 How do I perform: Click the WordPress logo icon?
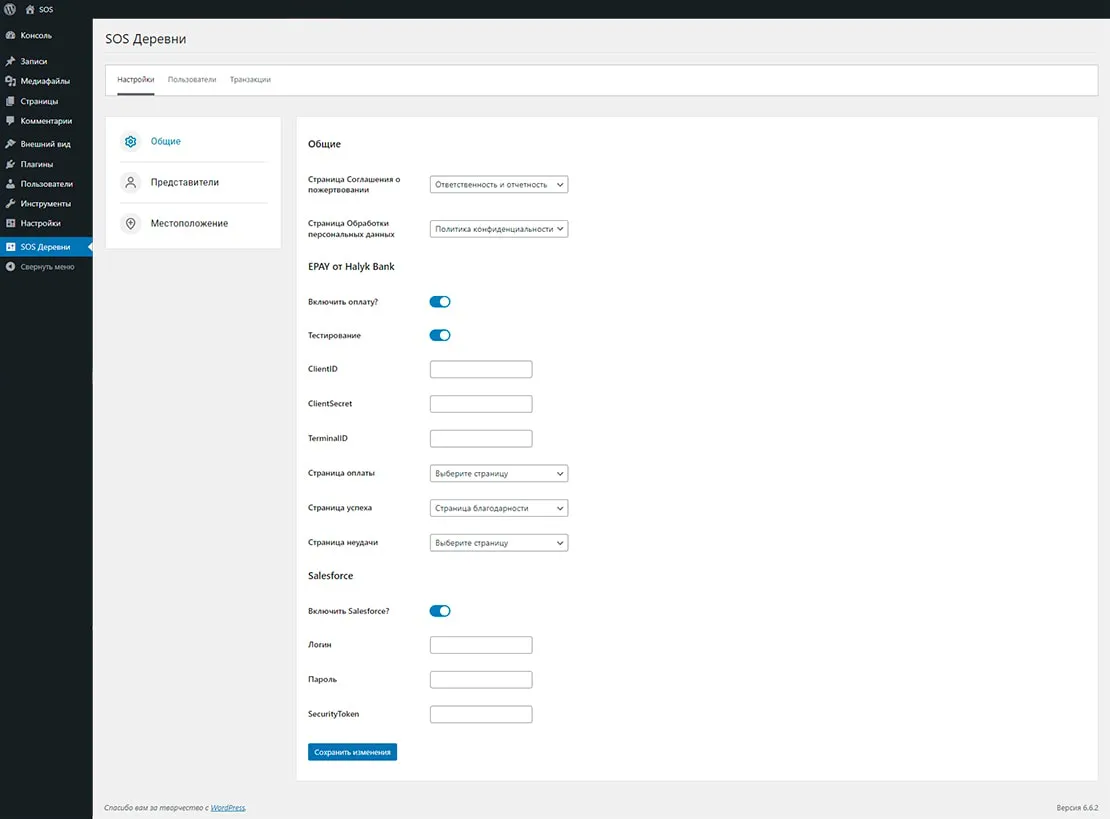(x=10, y=9)
